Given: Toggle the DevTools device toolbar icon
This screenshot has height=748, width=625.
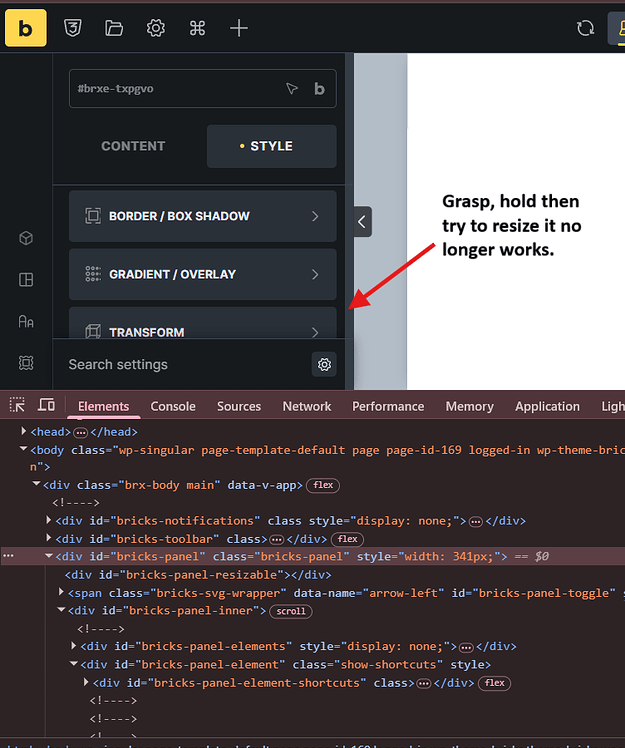Looking at the screenshot, I should 46,405.
